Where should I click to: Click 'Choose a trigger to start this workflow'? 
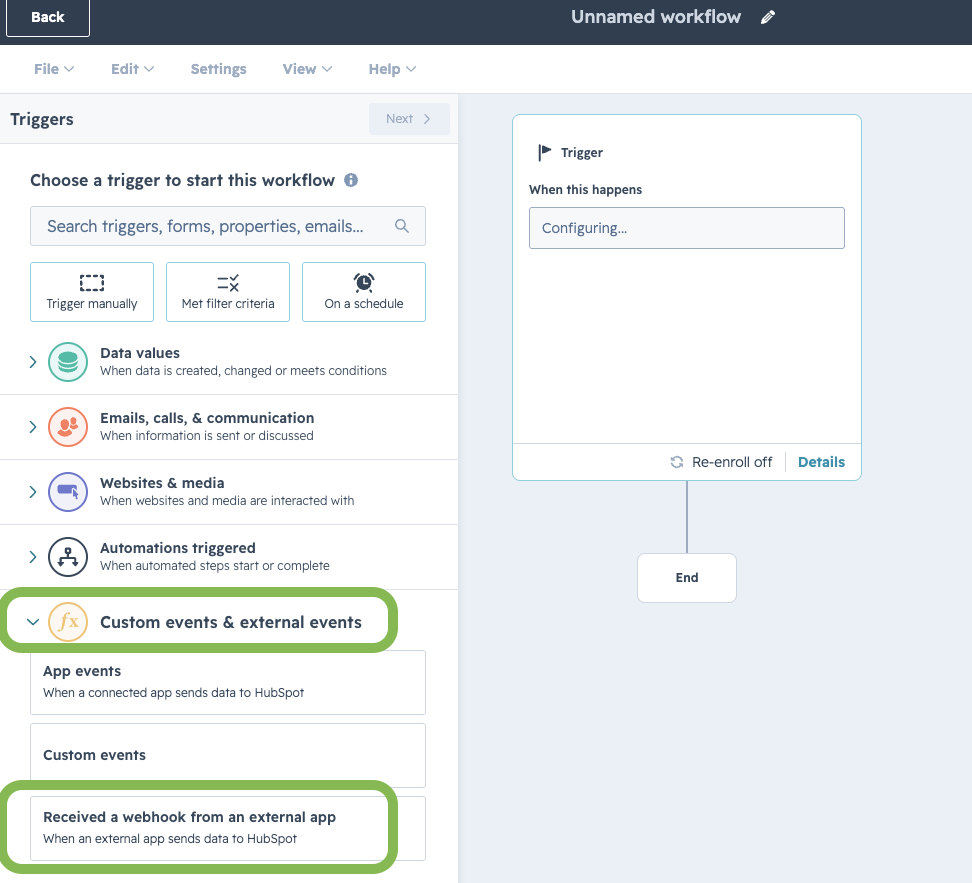pyautogui.click(x=182, y=180)
